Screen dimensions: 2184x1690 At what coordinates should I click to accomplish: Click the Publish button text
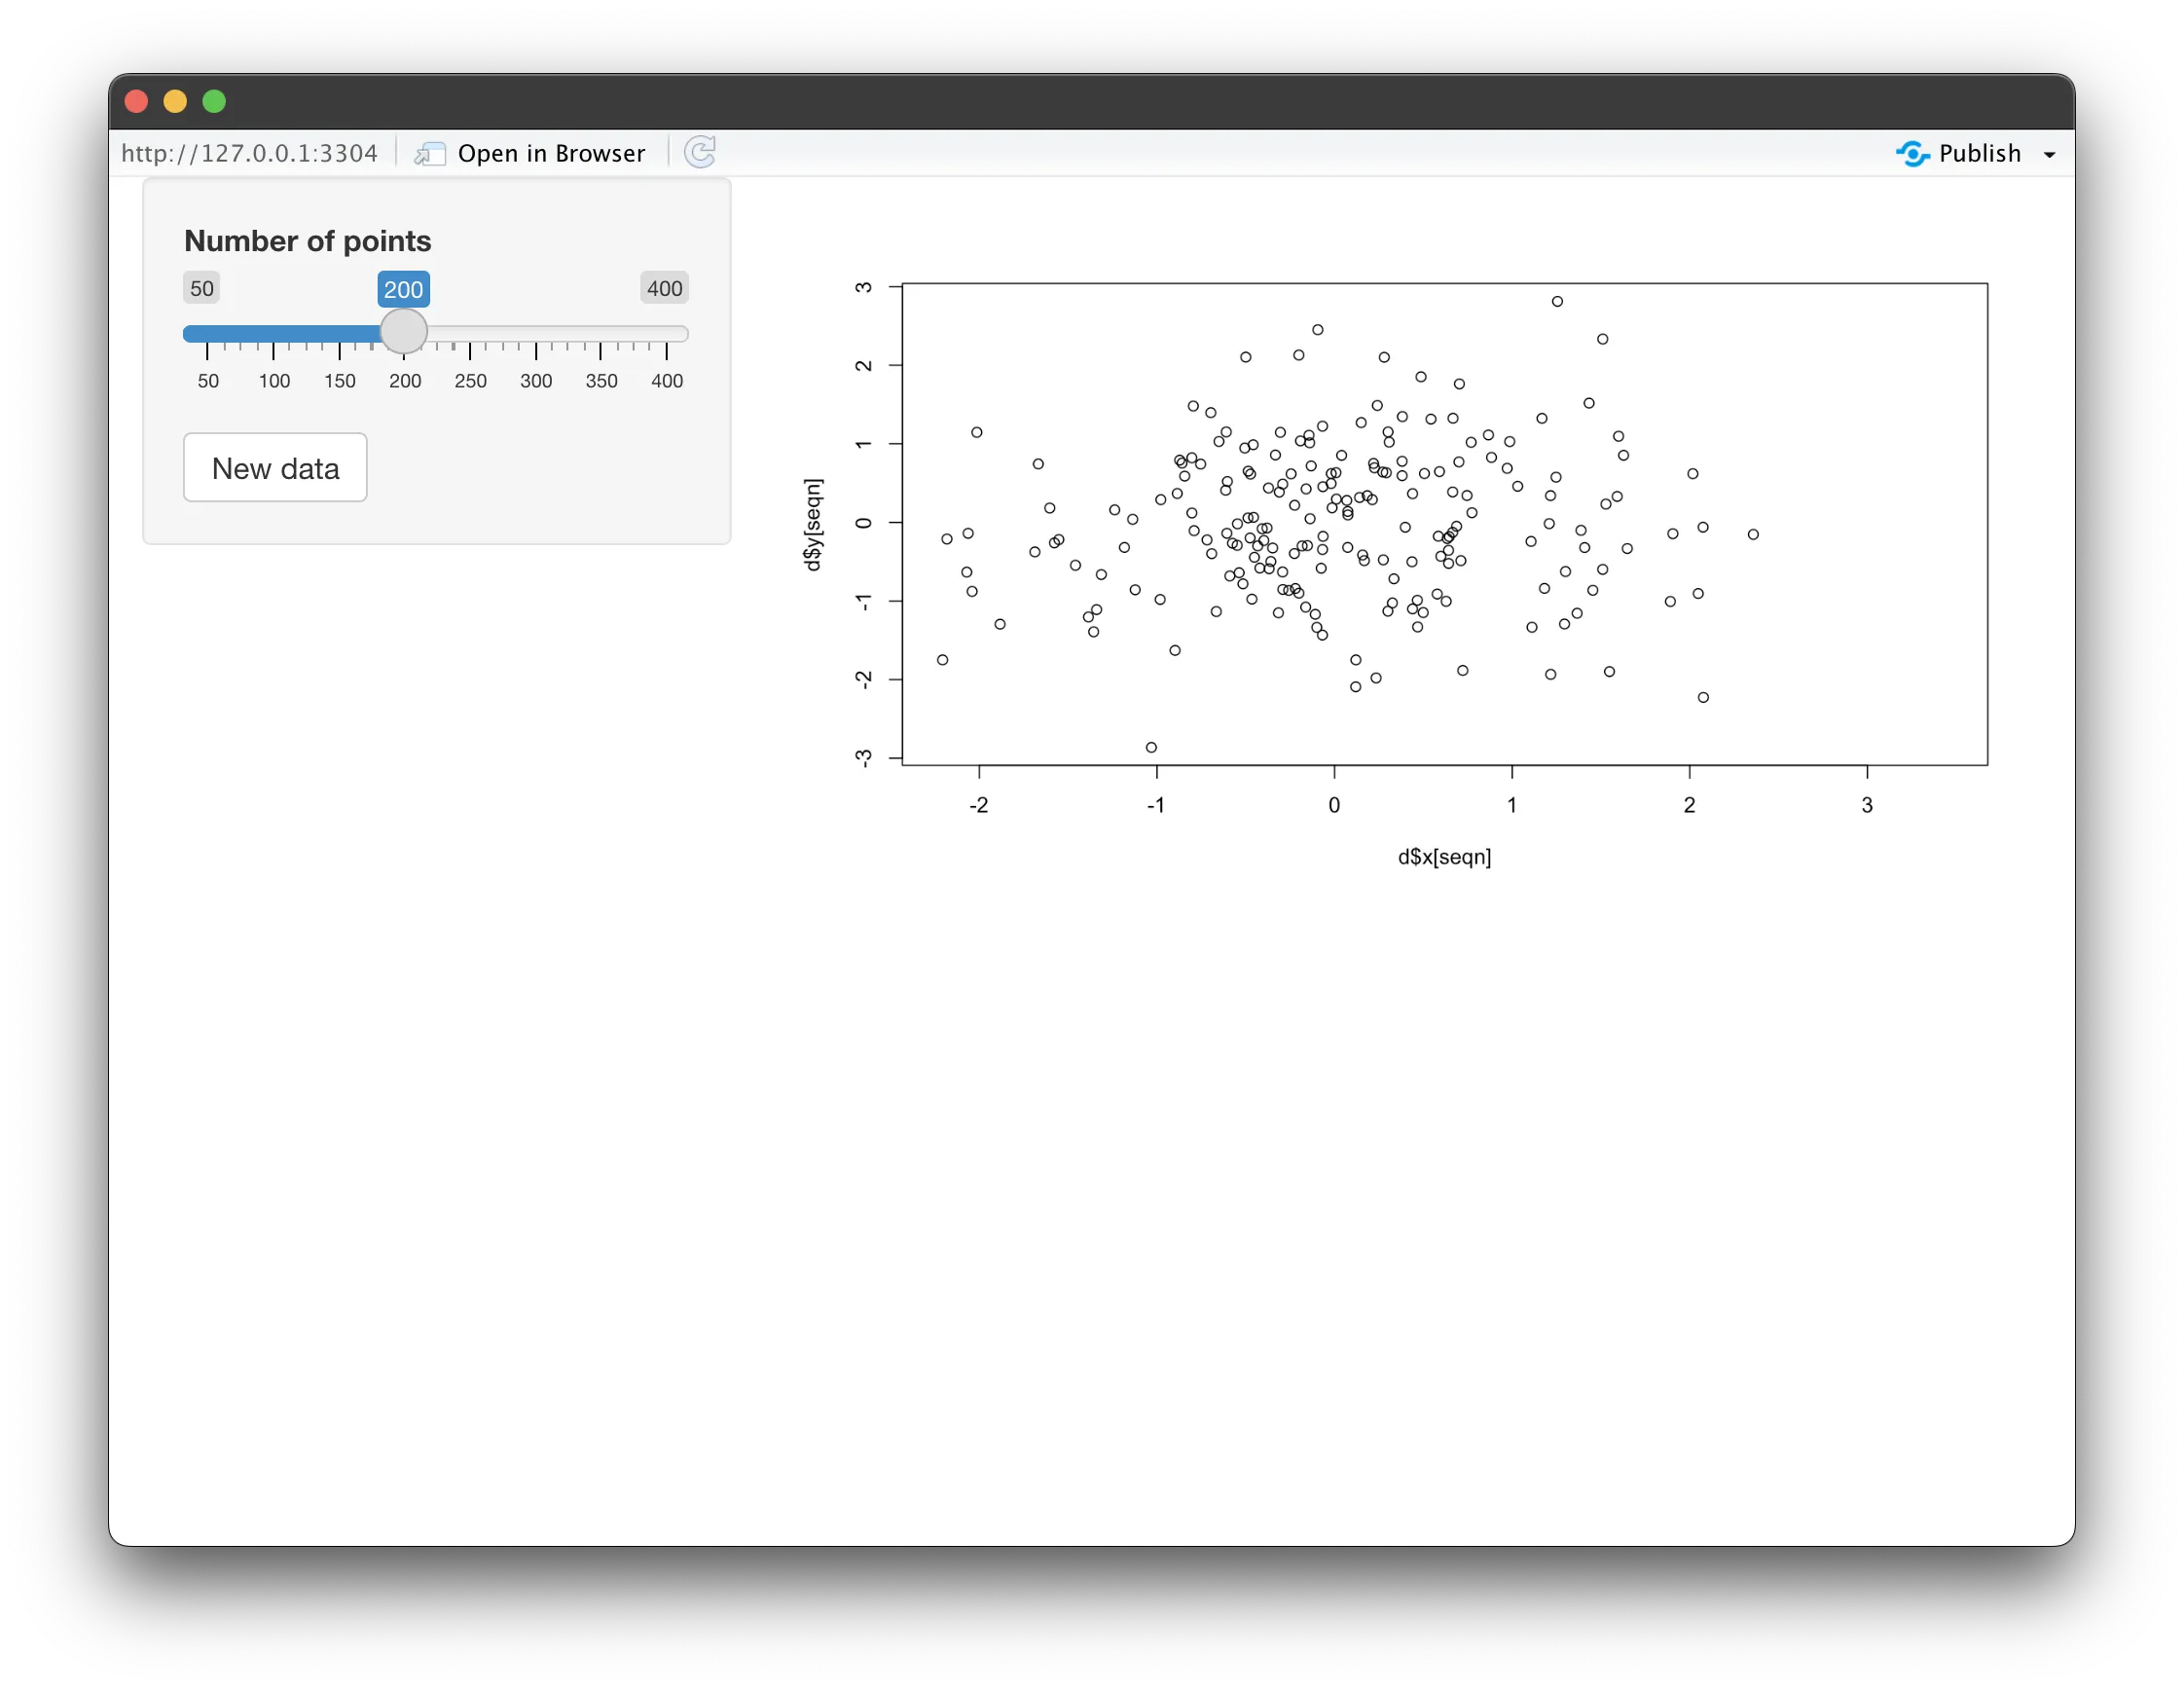pos(1979,153)
